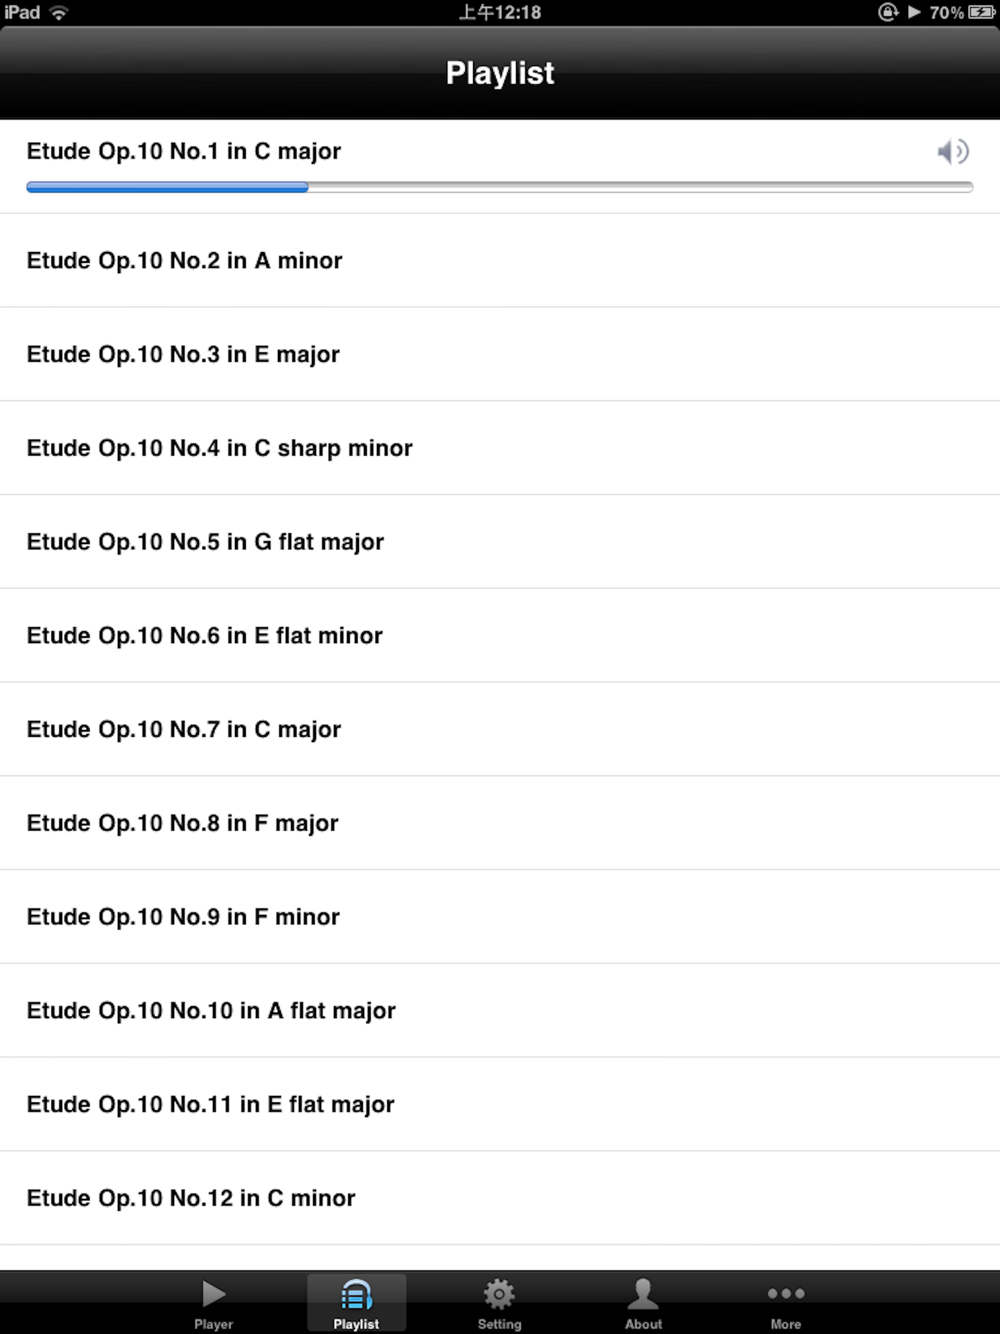
Task: Play Etude Op.10 No.4 in C sharp minor
Action: point(219,448)
